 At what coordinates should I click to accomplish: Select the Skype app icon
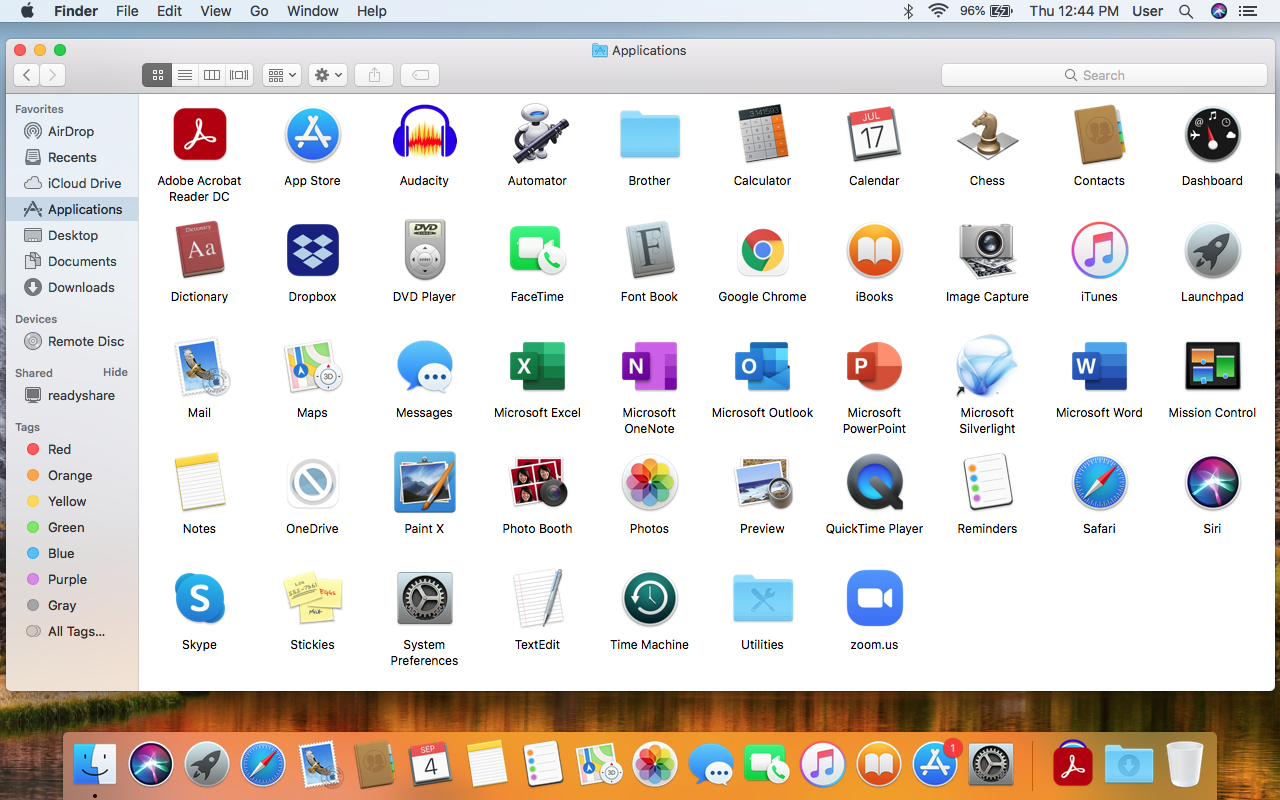(199, 598)
